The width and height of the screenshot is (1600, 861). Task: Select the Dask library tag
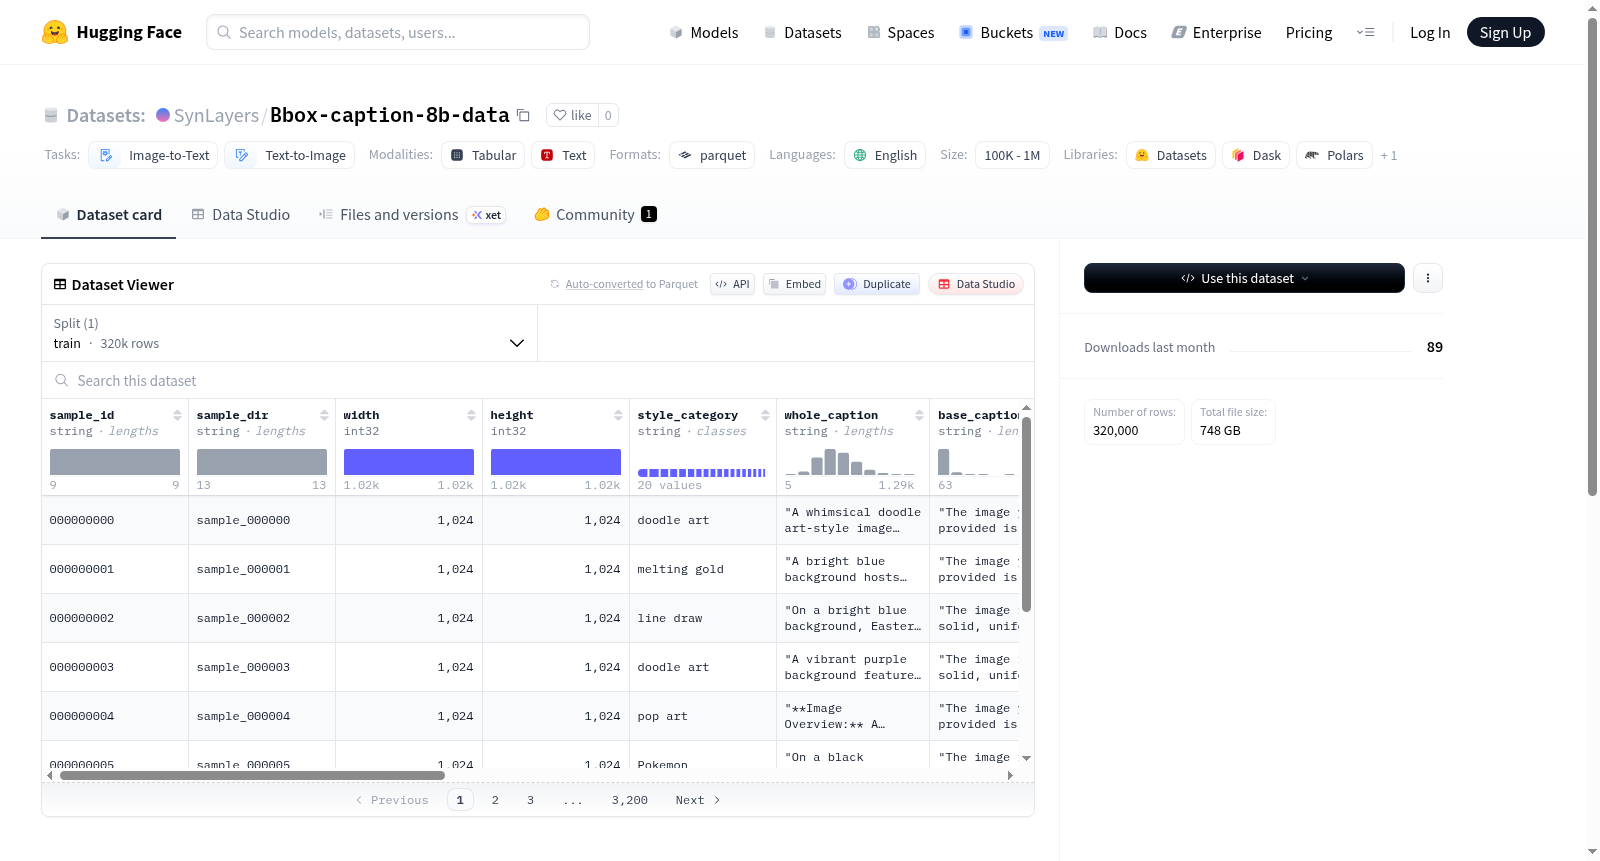1256,155
